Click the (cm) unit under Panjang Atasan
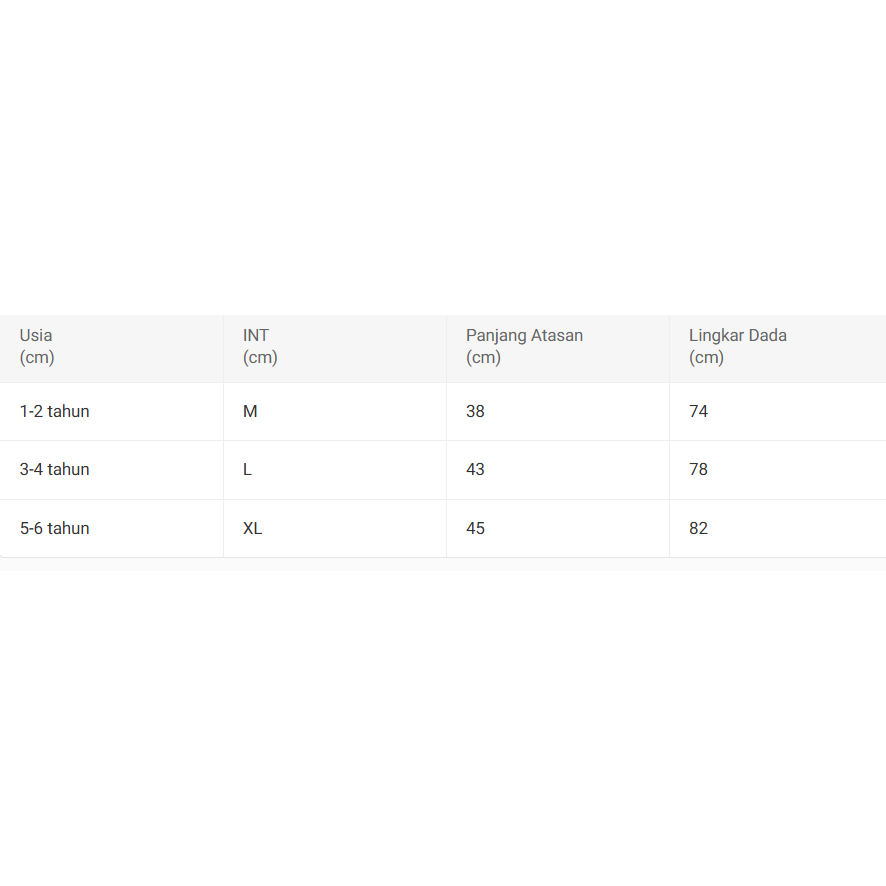886x886 pixels. 483,358
